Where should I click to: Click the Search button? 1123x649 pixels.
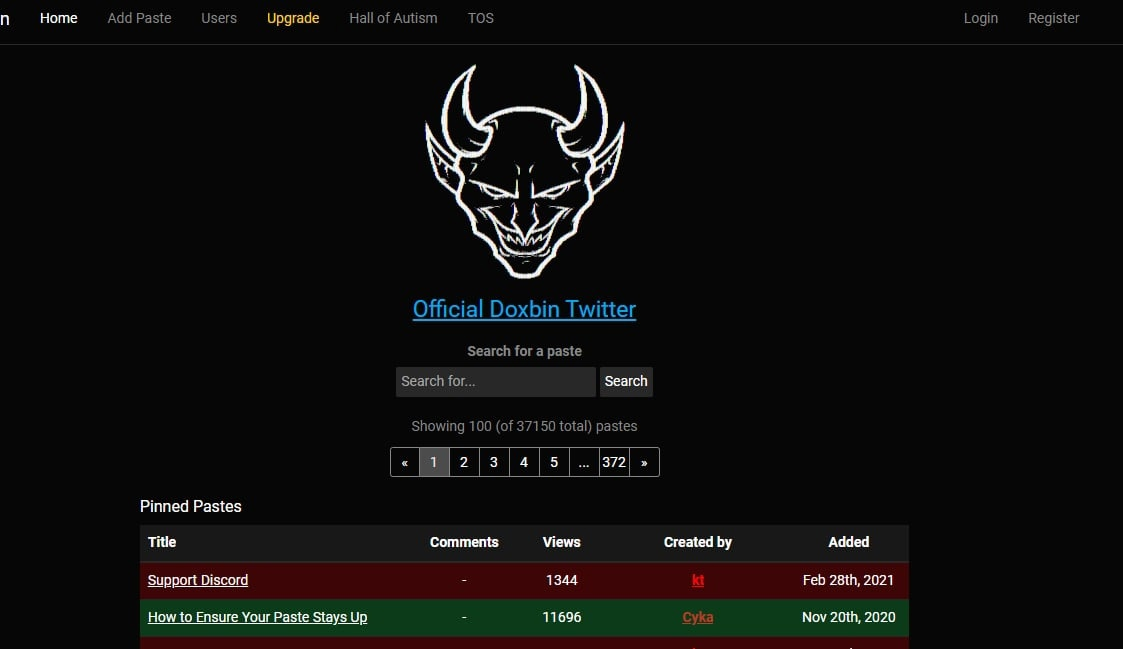point(626,381)
